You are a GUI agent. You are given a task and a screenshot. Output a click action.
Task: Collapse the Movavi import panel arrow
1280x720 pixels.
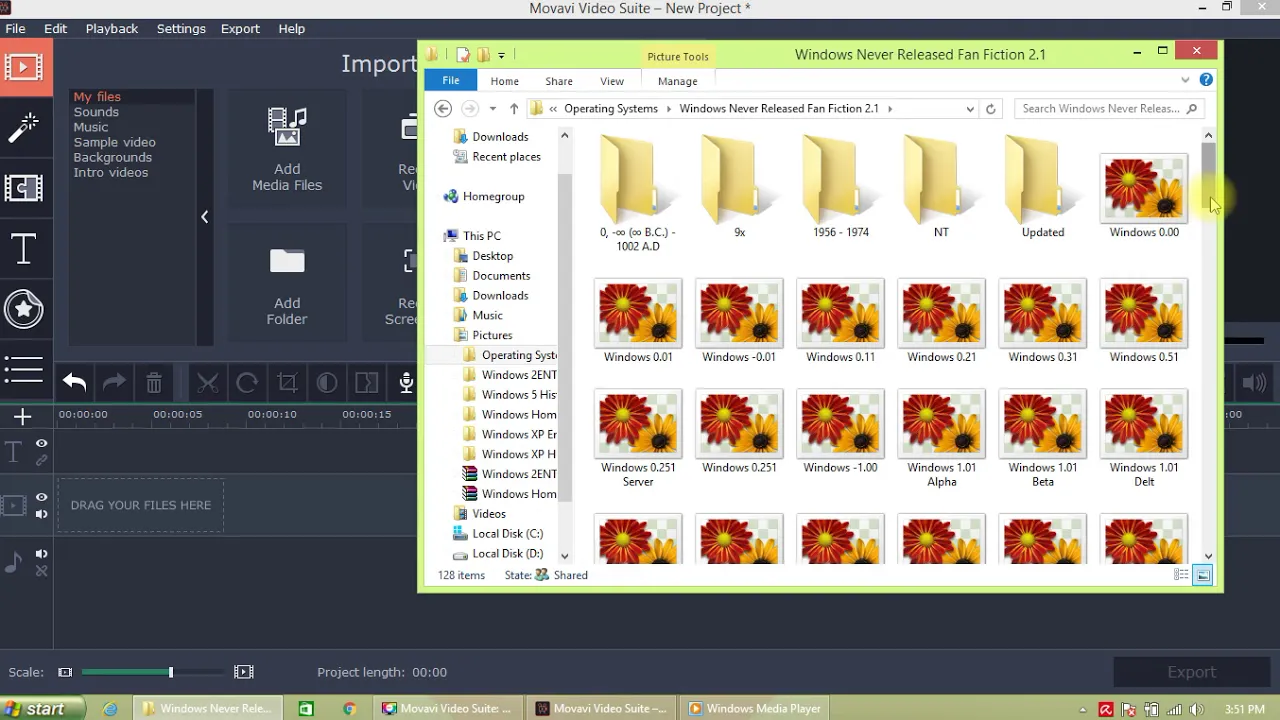click(x=204, y=217)
